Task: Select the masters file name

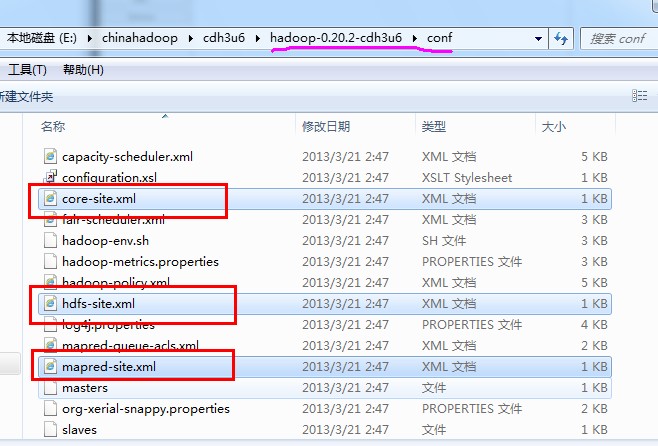Action: click(x=85, y=387)
